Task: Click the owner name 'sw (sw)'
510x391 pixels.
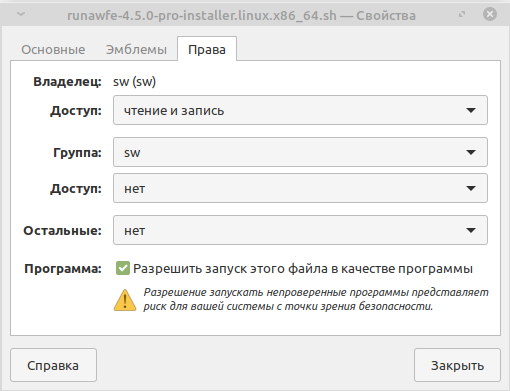Action: tap(135, 82)
